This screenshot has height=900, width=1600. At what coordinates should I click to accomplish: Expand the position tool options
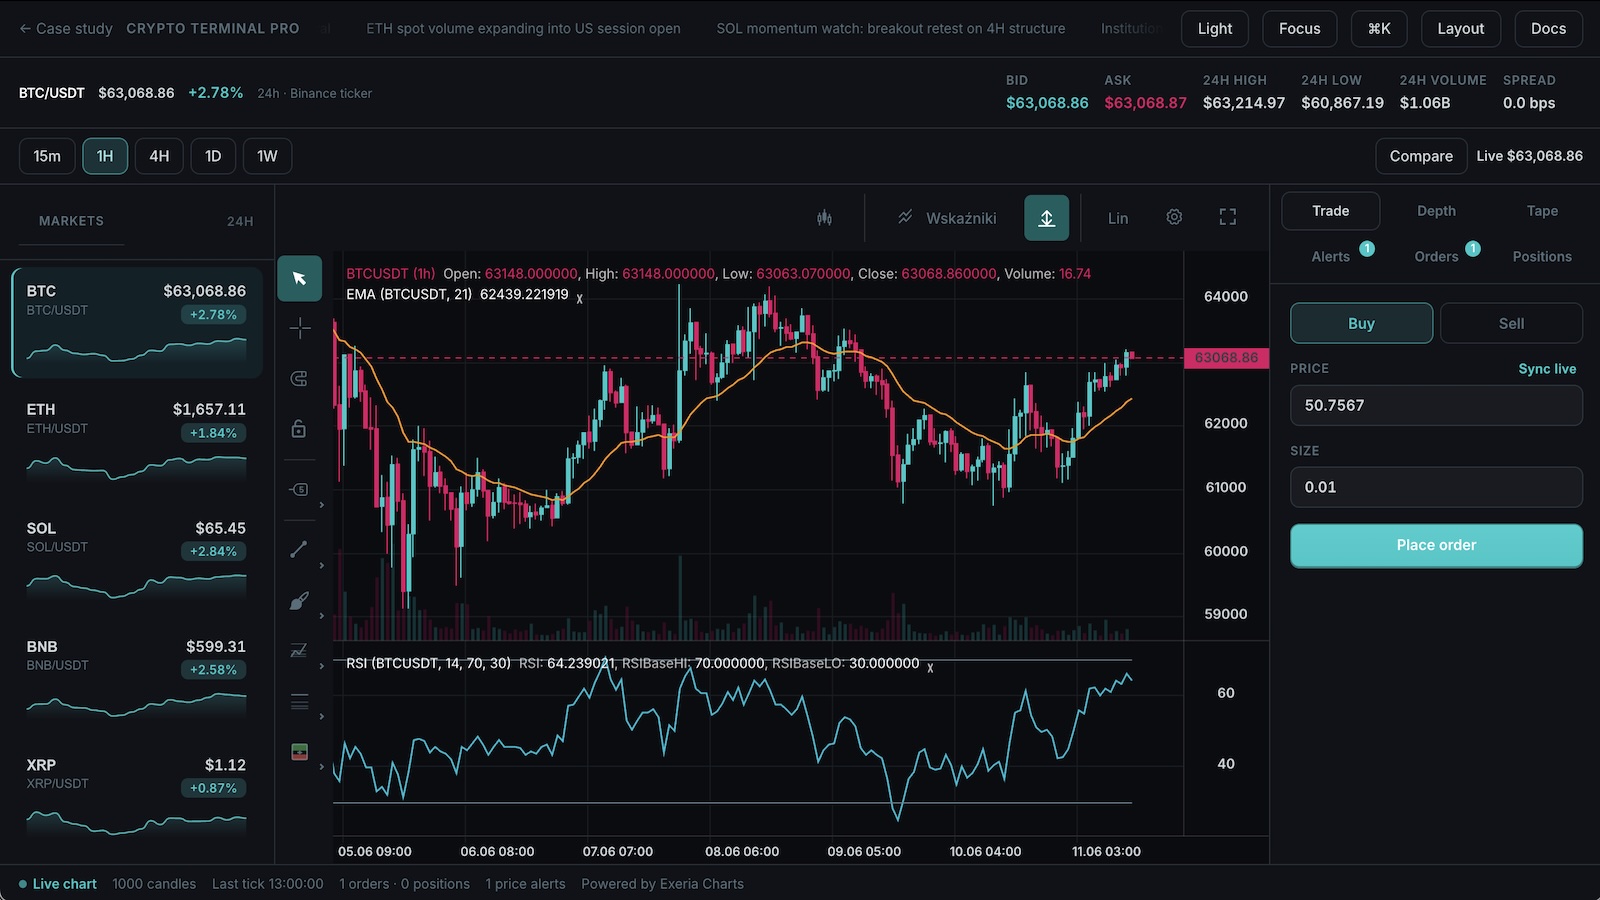click(x=321, y=767)
